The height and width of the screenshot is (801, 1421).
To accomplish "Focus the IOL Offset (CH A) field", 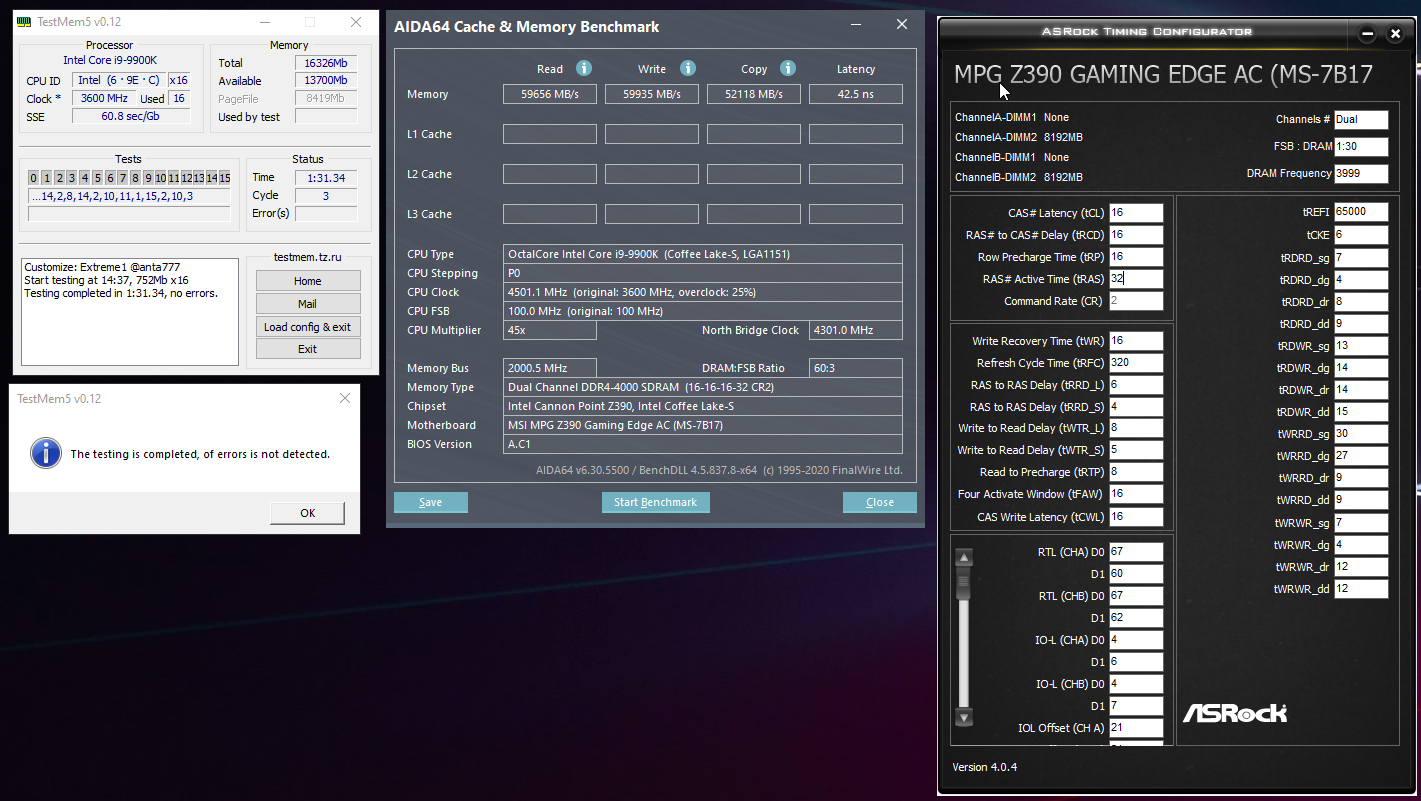I will coord(1136,728).
